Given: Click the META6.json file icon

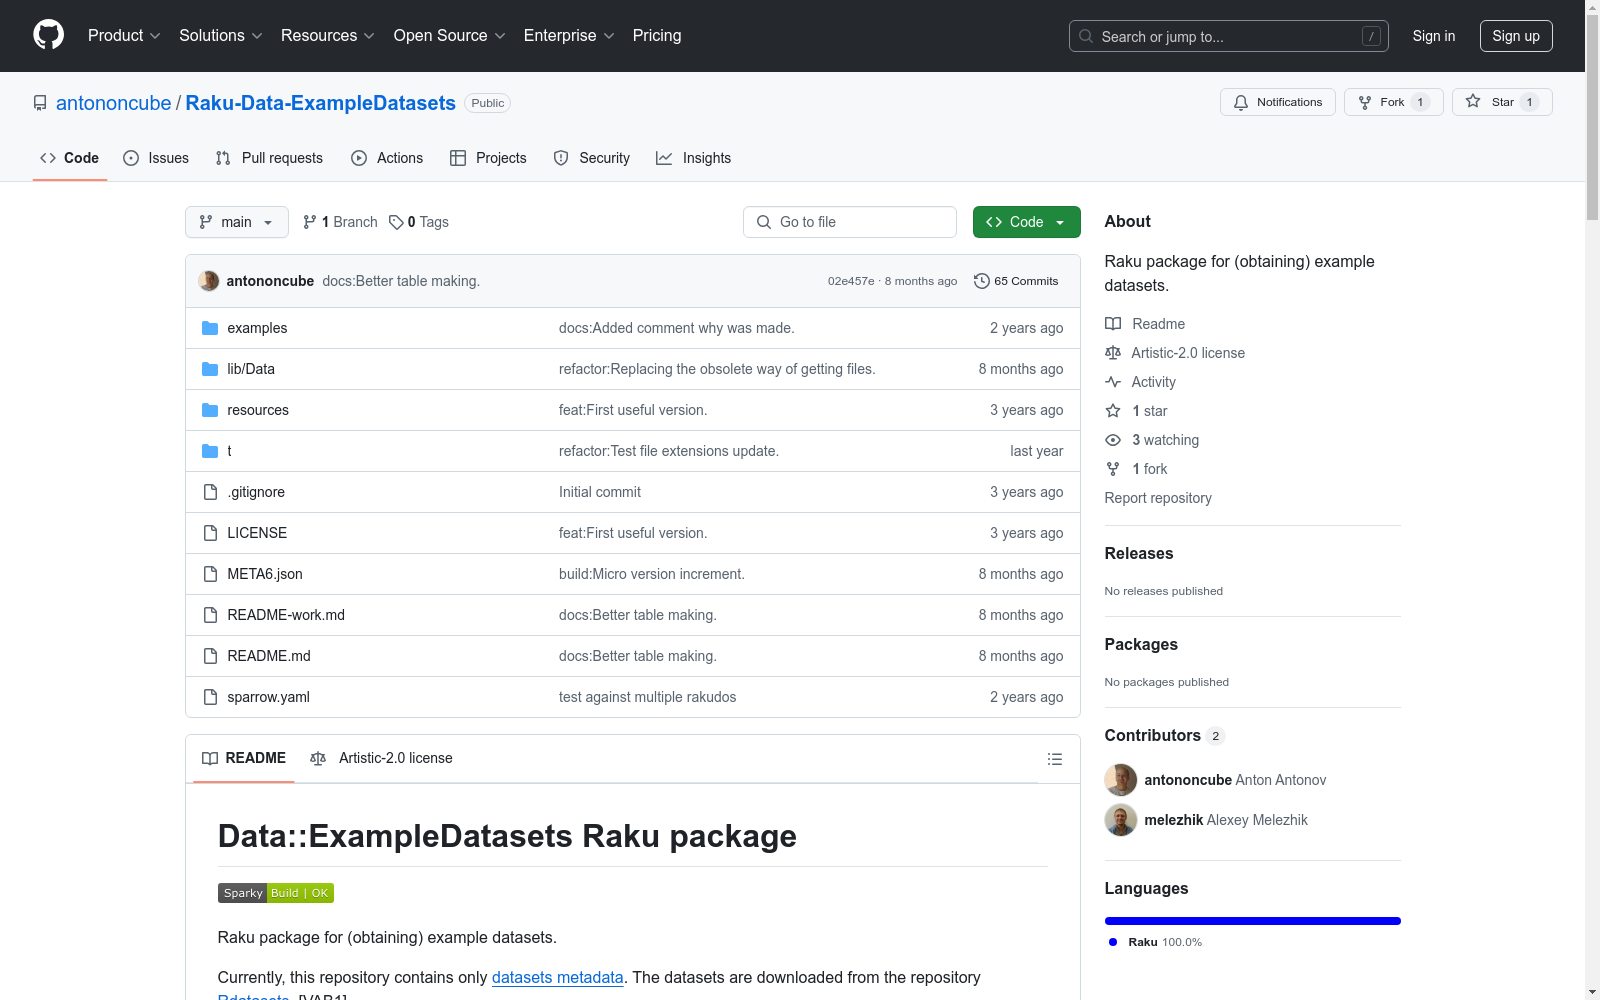Looking at the screenshot, I should click(210, 574).
